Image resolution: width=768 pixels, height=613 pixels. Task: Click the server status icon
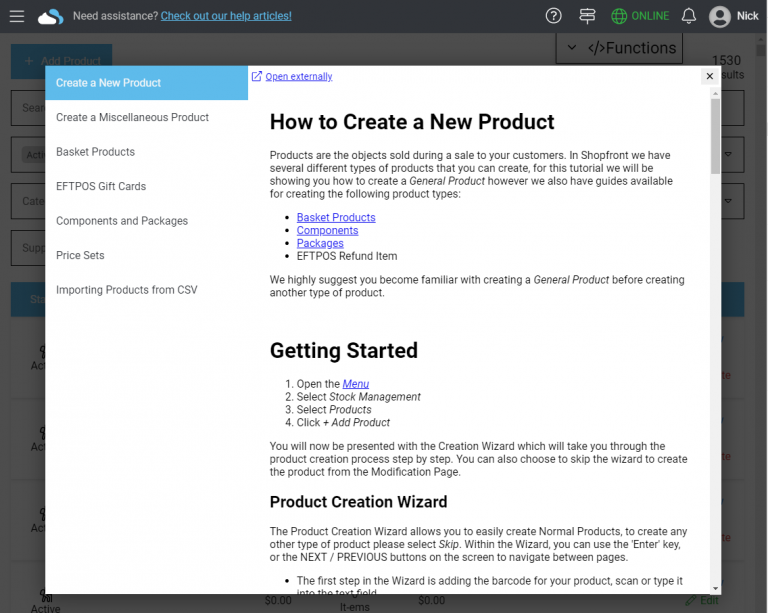587,16
